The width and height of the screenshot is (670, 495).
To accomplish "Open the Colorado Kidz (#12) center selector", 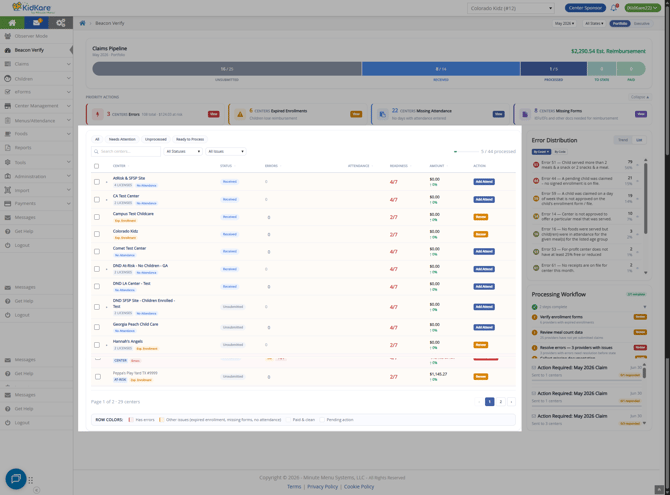I will tap(511, 8).
